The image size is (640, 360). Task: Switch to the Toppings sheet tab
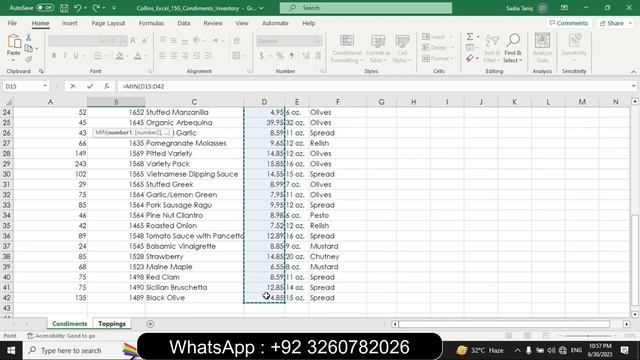coord(112,324)
